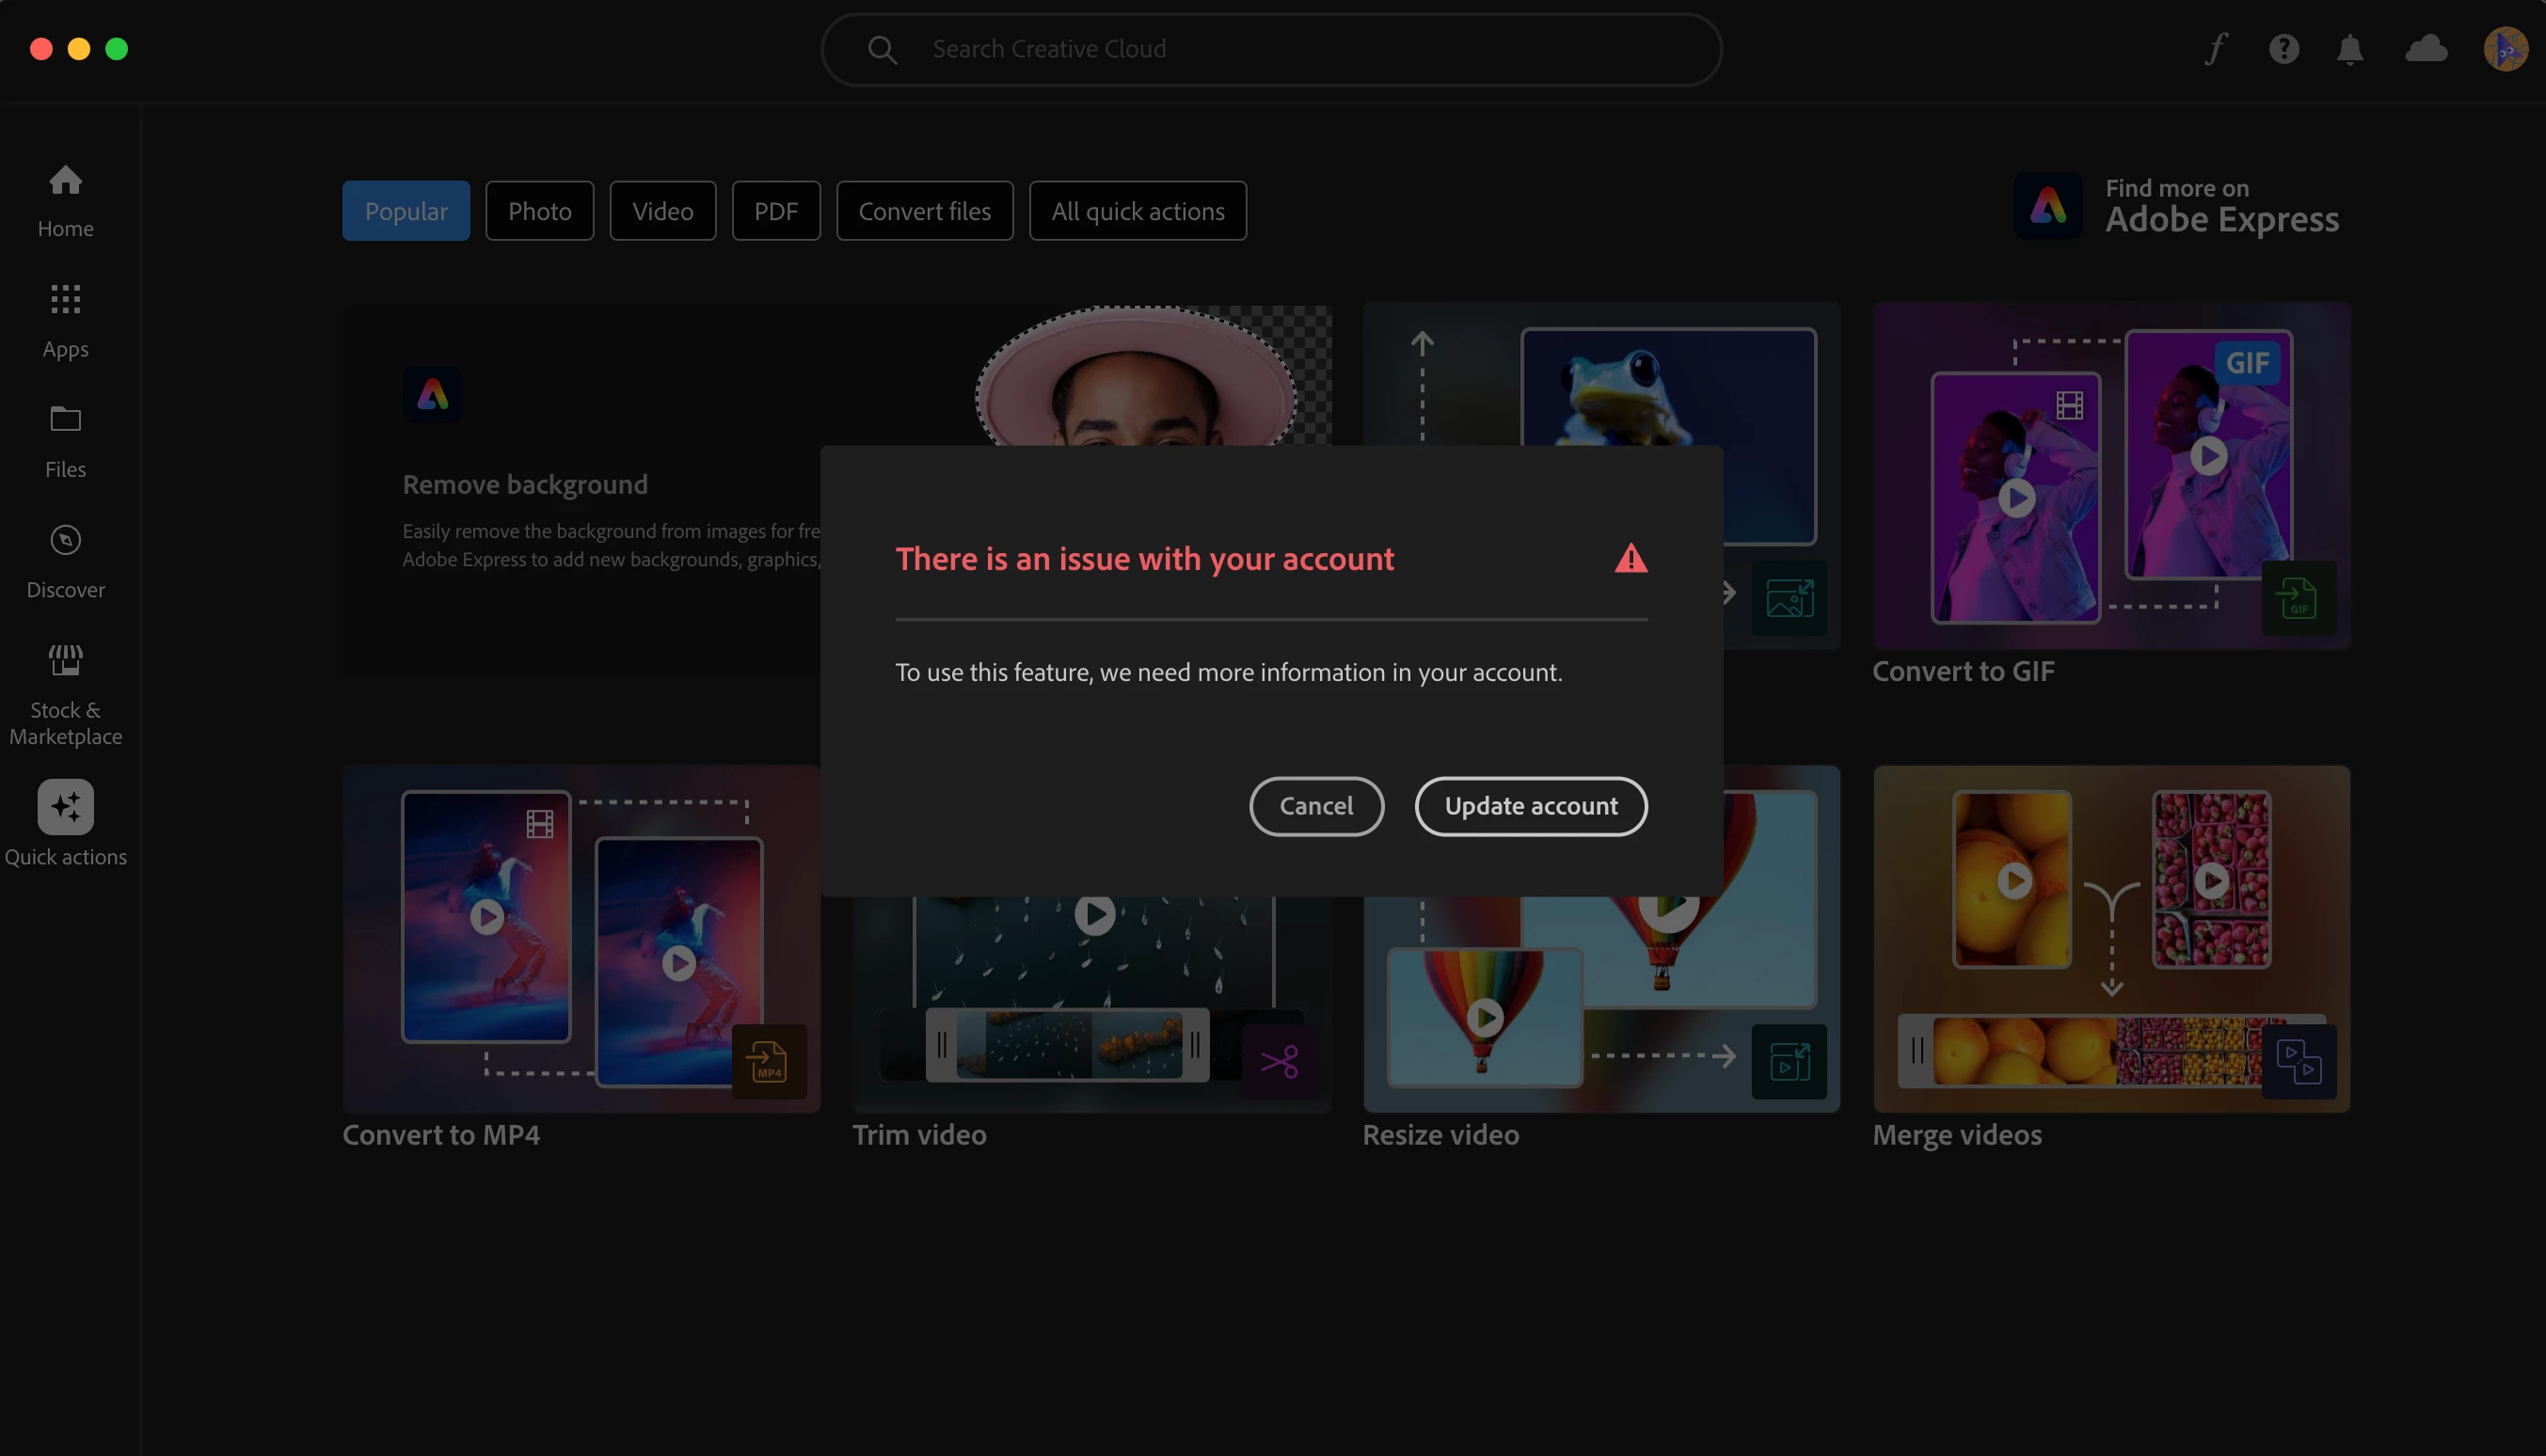The height and width of the screenshot is (1456, 2546).
Task: Open the notifications bell
Action: point(2349,48)
